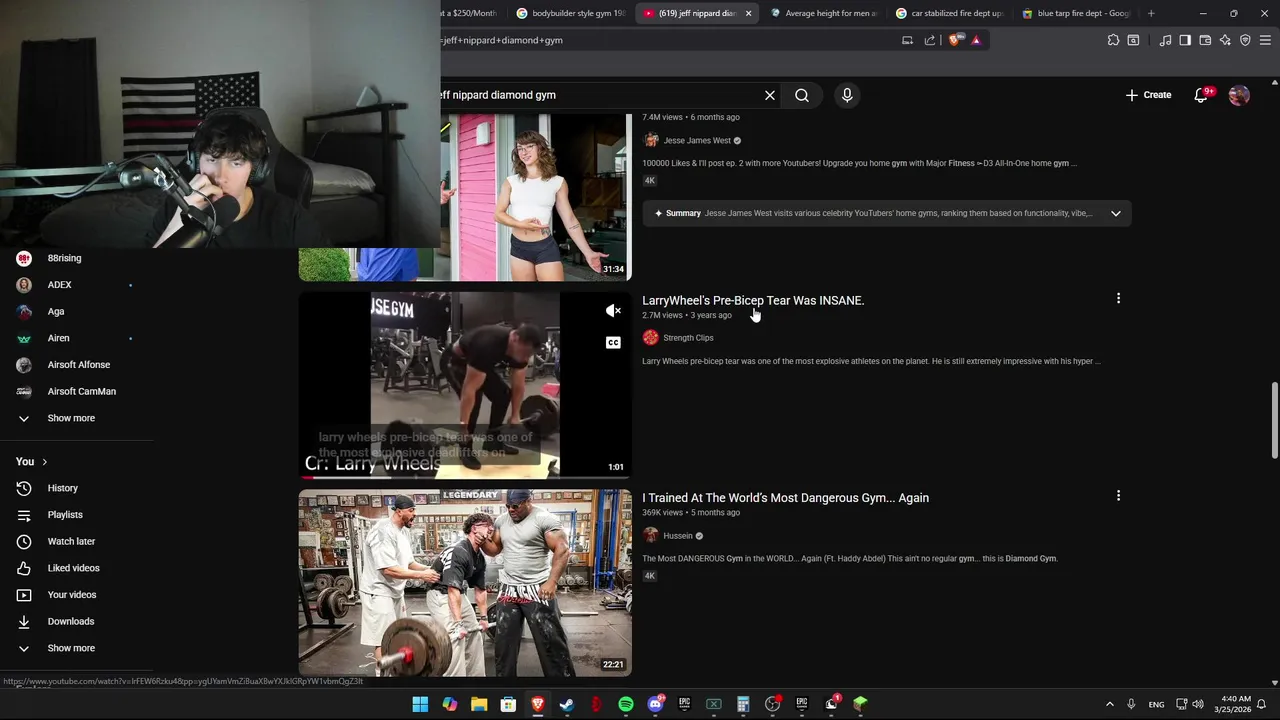Open Watch later in the sidebar
This screenshot has height=720, width=1280.
(71, 541)
